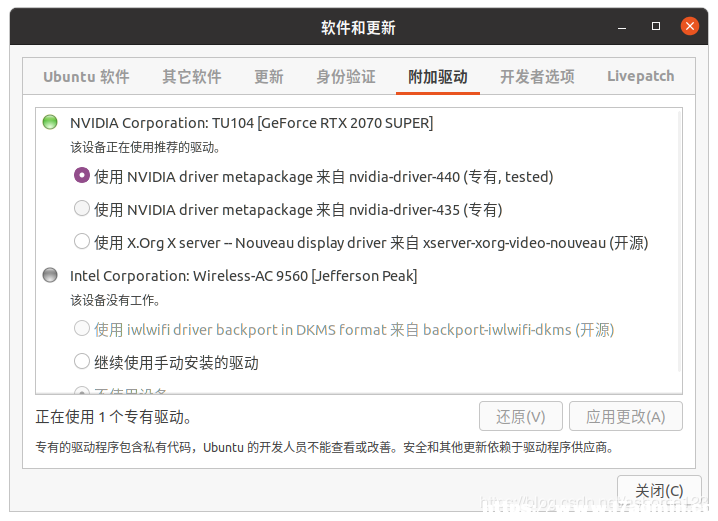Close window with orange X button
This screenshot has height=521, width=718.
tap(690, 26)
